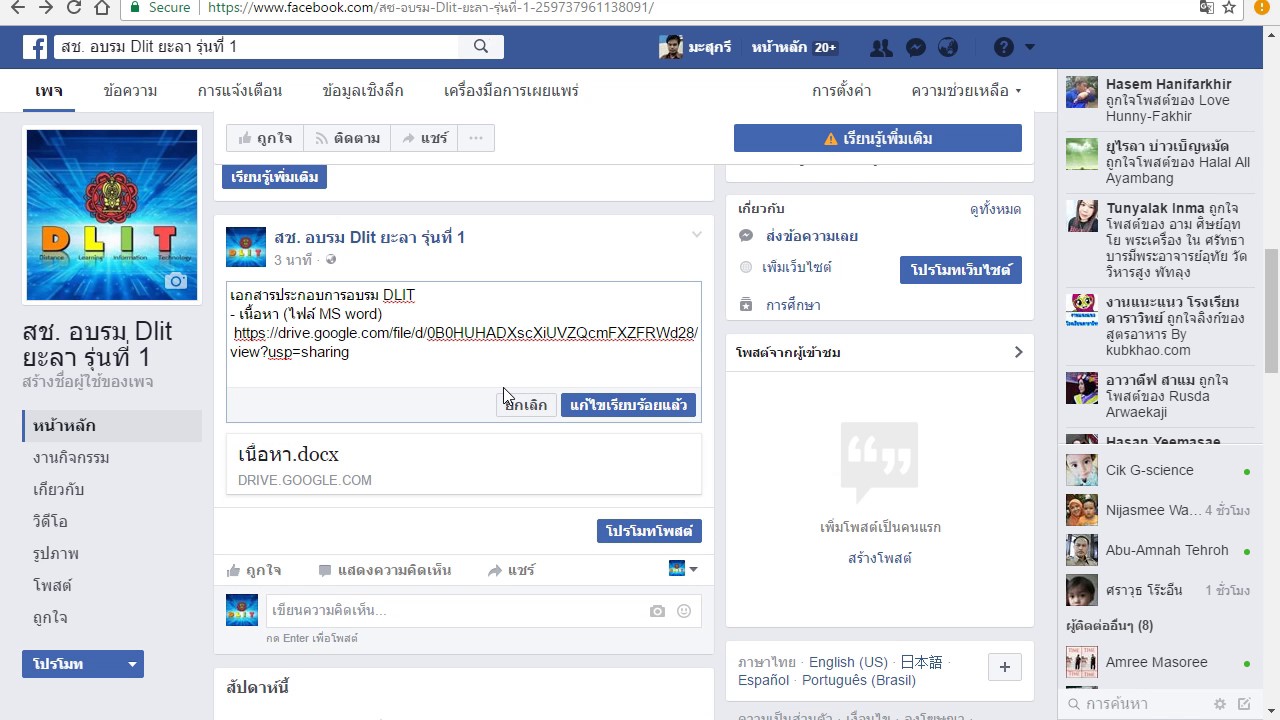Click ถูกใจ under the post
This screenshot has width=1280, height=720.
[x=253, y=570]
